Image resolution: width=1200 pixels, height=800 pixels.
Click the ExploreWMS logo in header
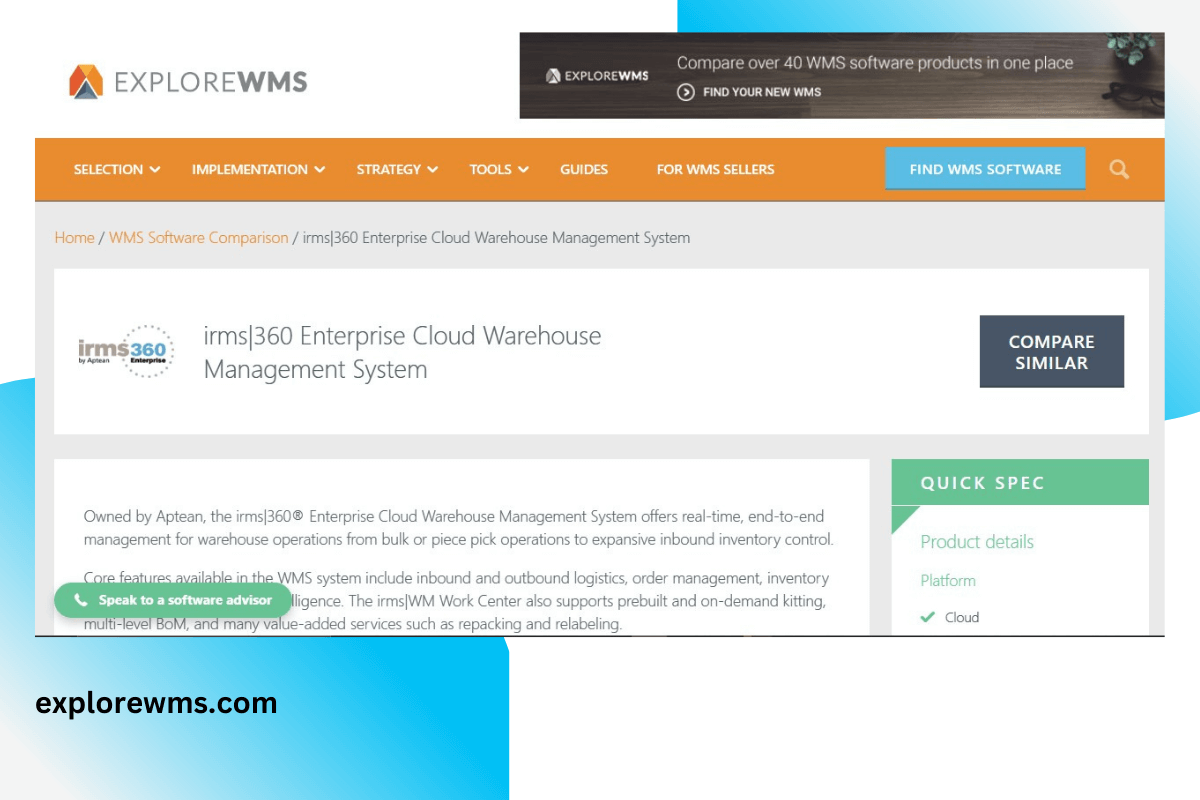click(188, 81)
